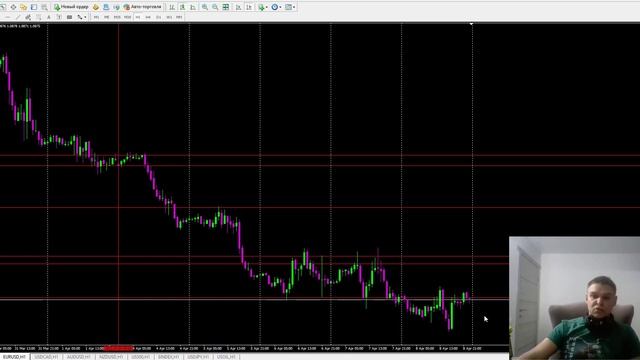This screenshot has width=640, height=360.
Task: Click the red highlighted date on time axis
Action: 118,348
